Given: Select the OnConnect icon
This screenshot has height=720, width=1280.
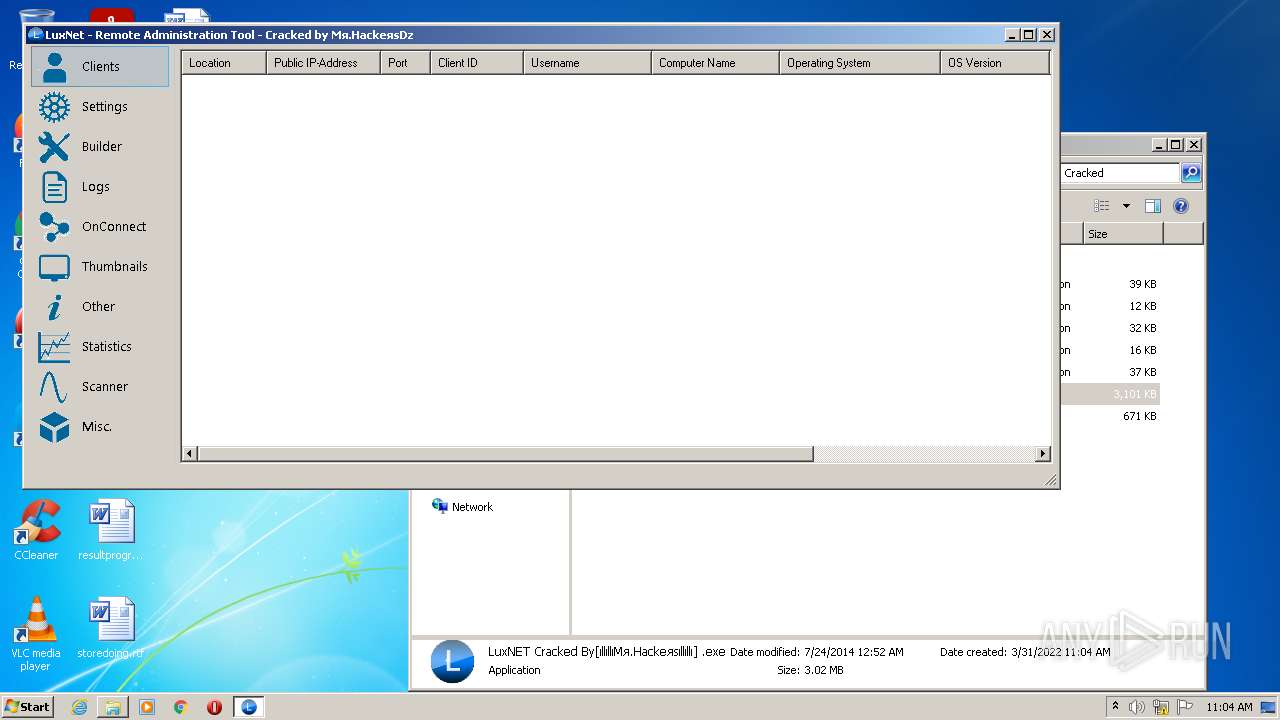Looking at the screenshot, I should tap(54, 226).
